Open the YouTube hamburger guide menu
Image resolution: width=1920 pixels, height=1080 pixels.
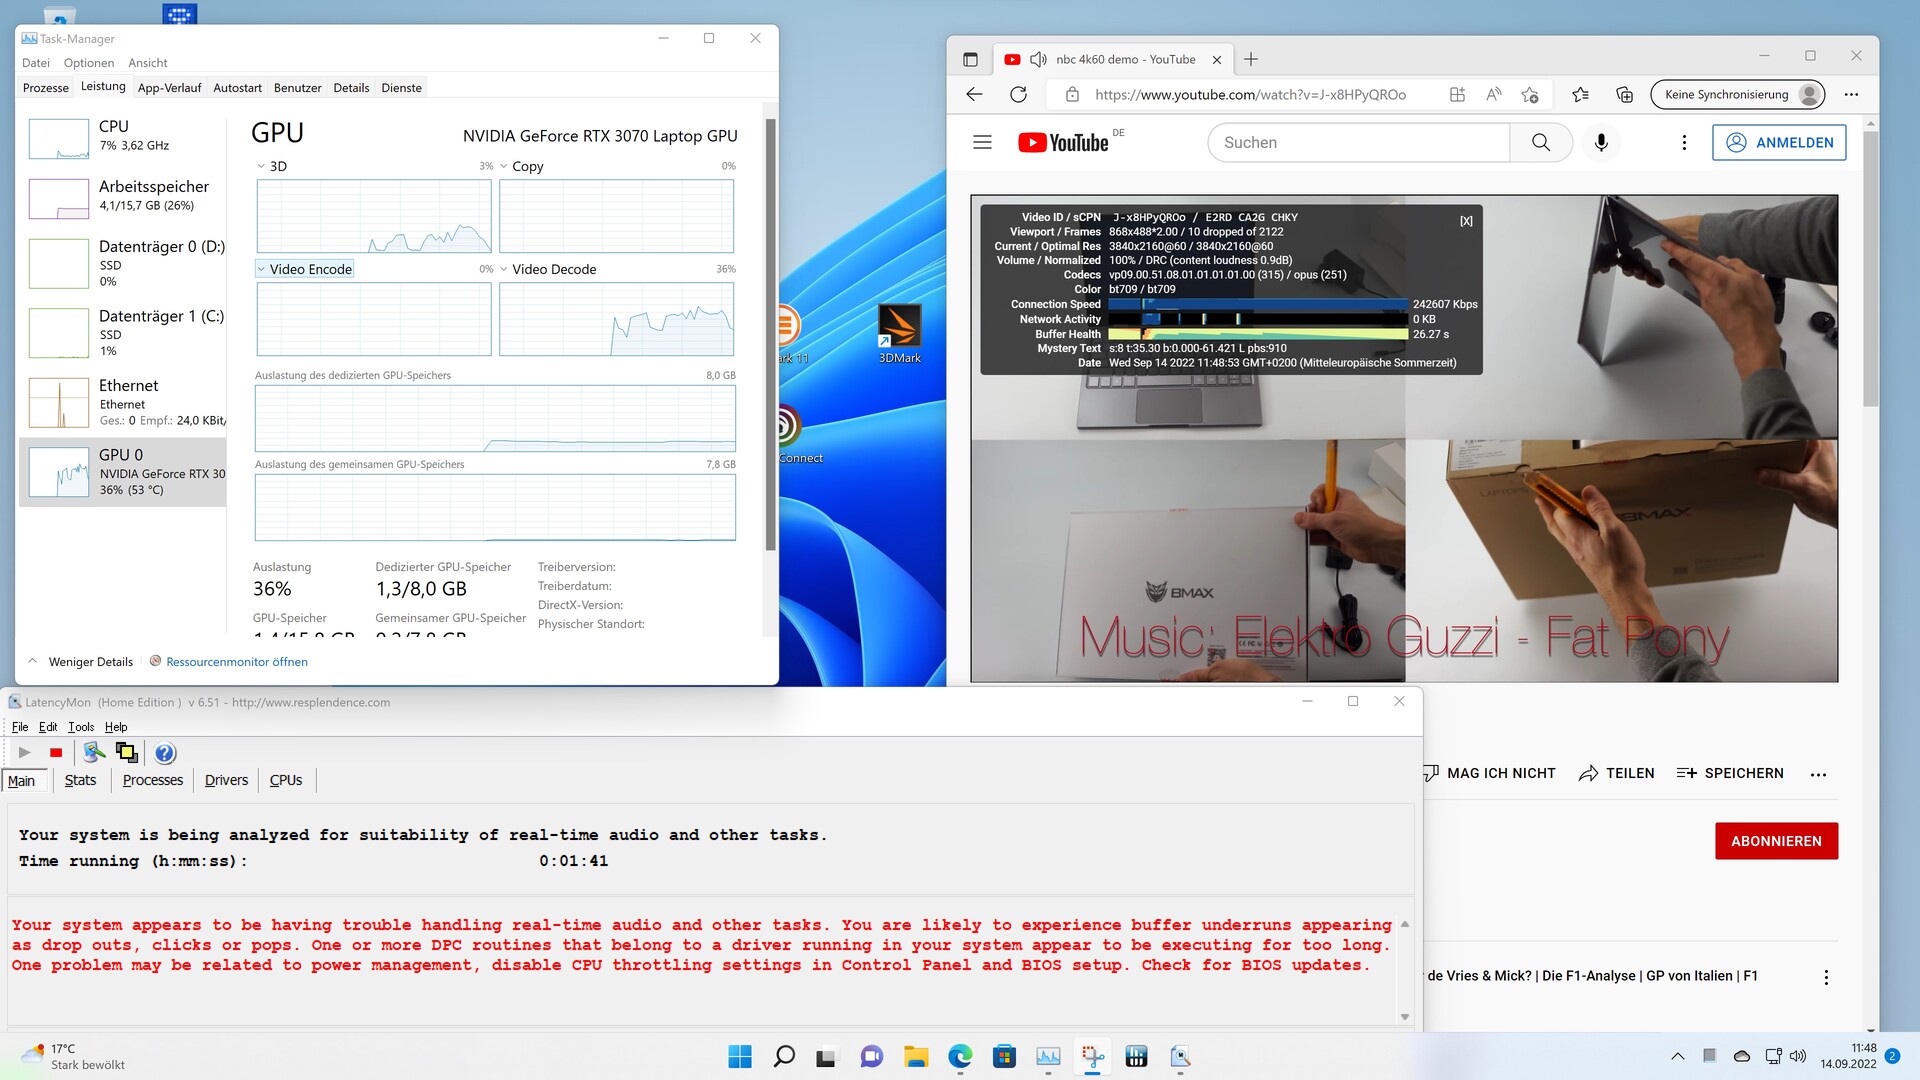tap(982, 143)
